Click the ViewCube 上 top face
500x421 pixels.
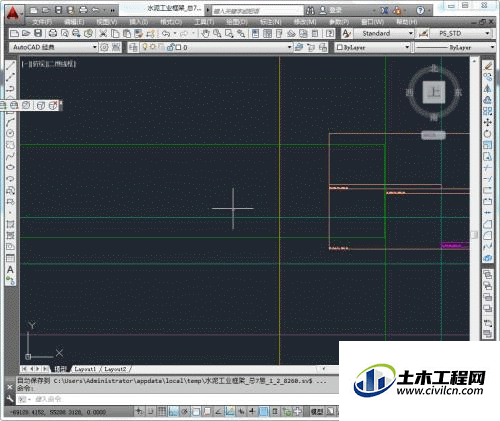click(x=434, y=92)
